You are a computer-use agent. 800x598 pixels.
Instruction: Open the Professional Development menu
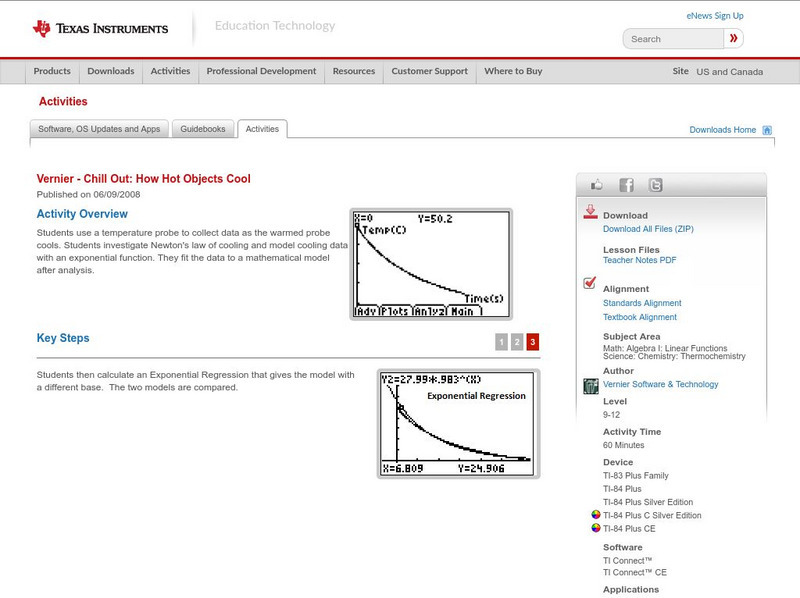pyautogui.click(x=261, y=71)
